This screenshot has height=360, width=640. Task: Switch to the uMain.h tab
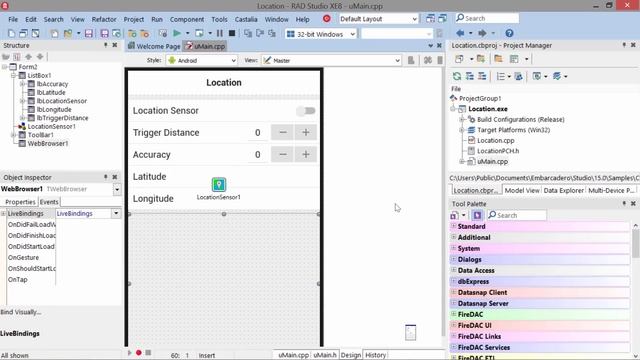(x=325, y=355)
